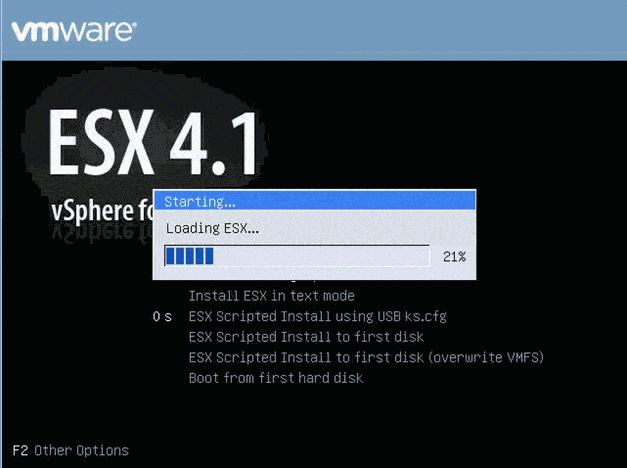
Task: Select Install ESX in text mode
Action: pos(271,296)
